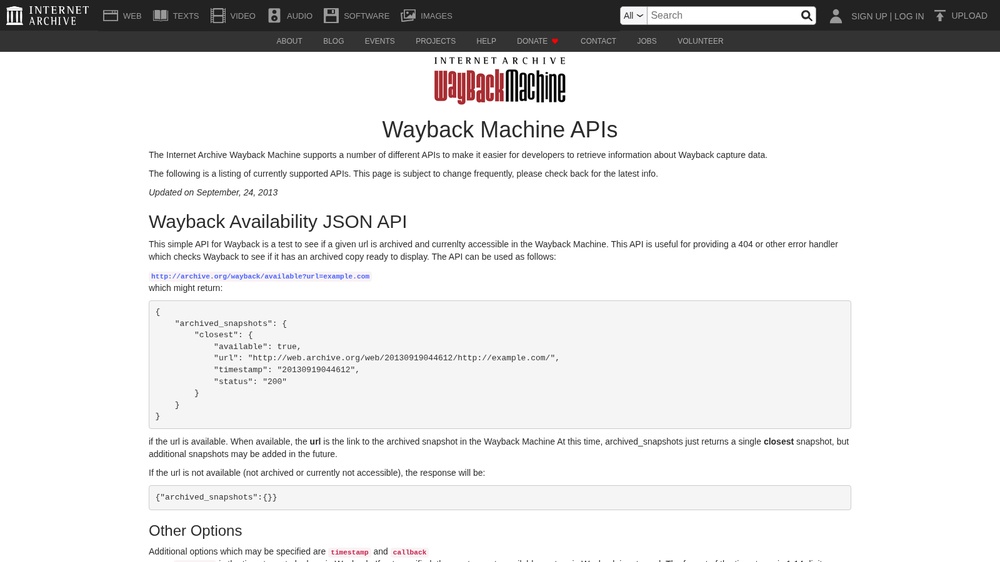Open the user avatar icon
This screenshot has width=1000, height=562.
click(x=835, y=16)
